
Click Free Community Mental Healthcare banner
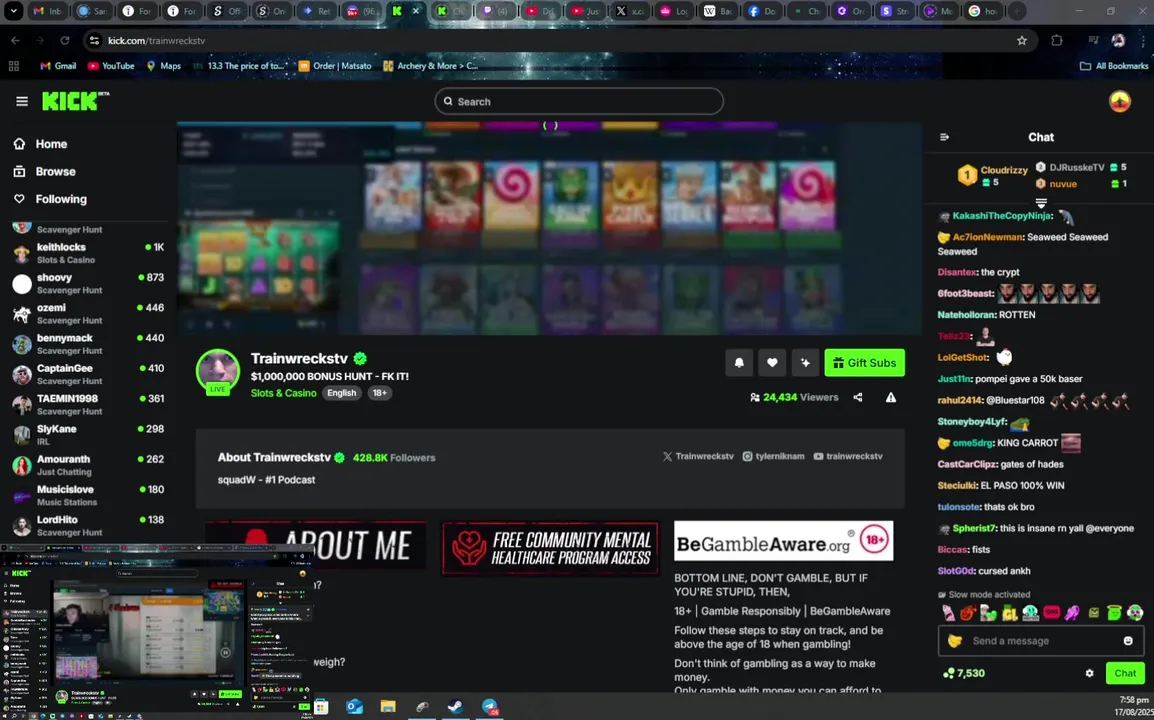pos(551,548)
